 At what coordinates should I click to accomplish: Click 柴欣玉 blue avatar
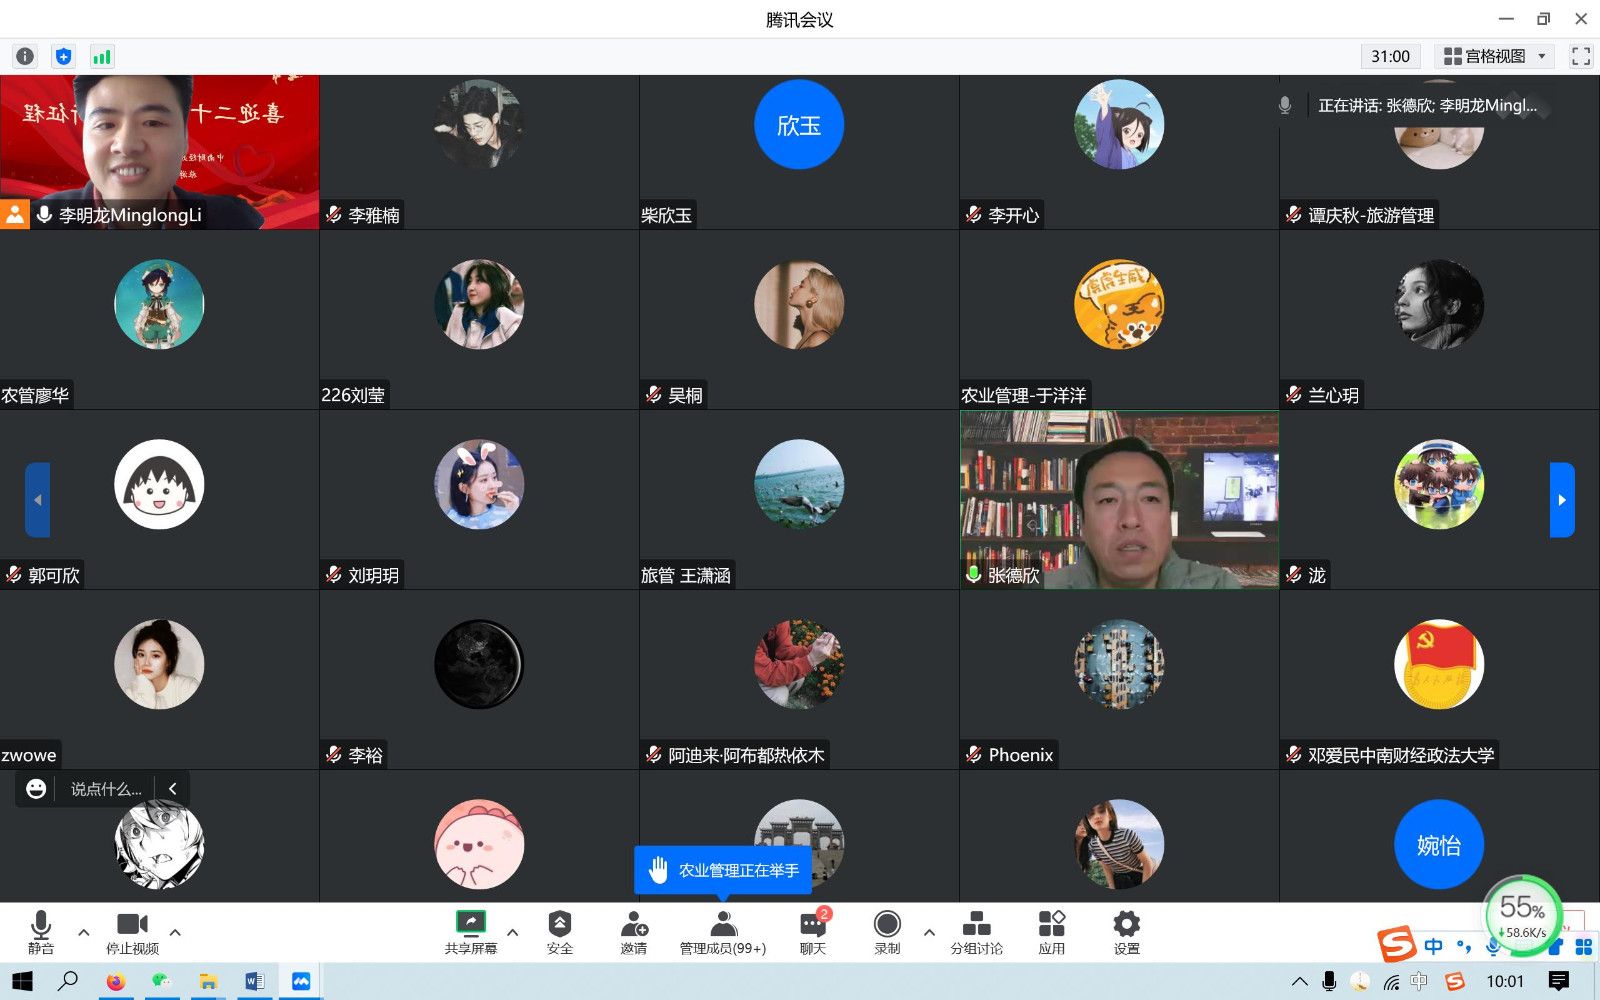pos(799,124)
